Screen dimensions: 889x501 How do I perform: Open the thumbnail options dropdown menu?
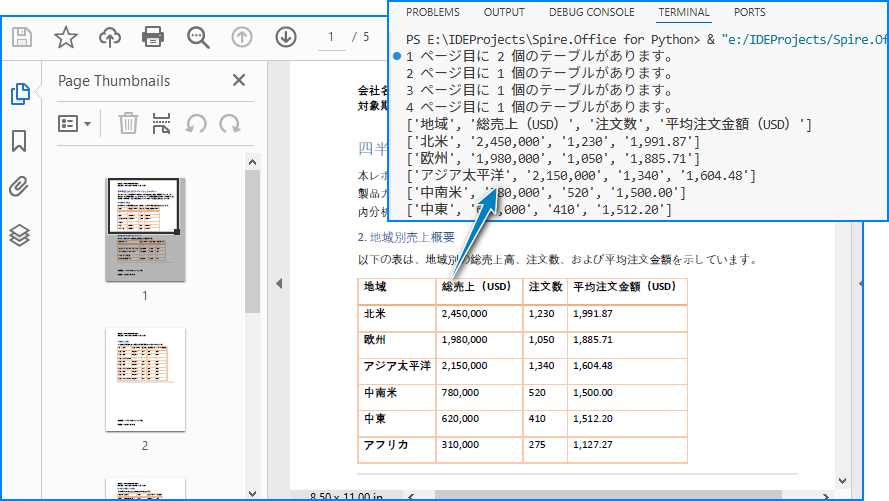click(74, 124)
